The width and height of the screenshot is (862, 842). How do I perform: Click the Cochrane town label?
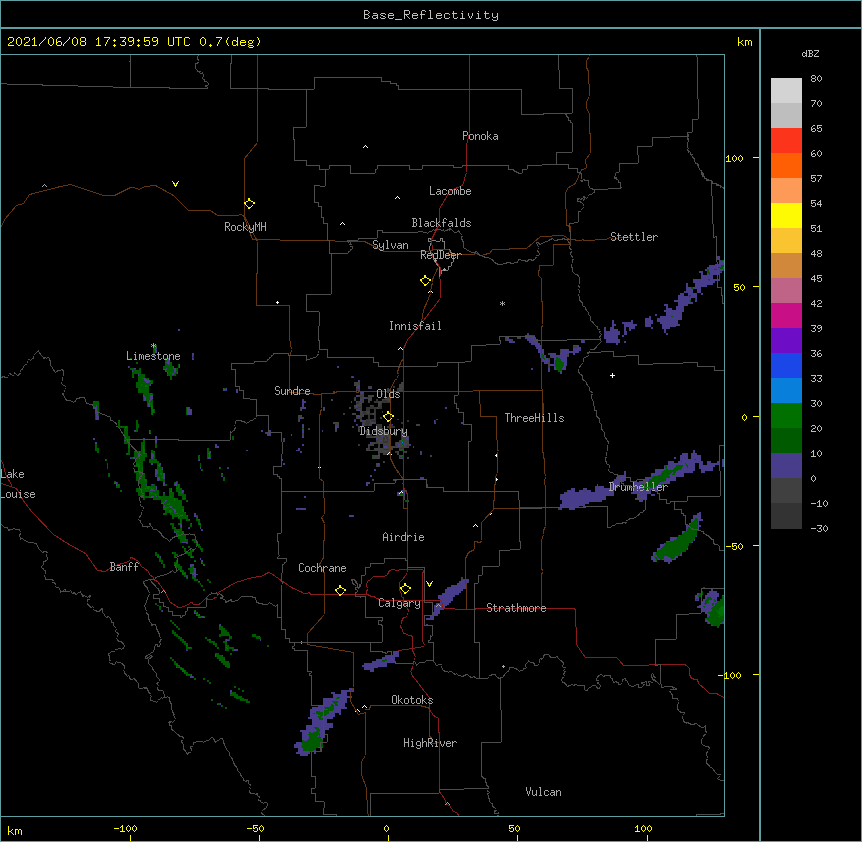pyautogui.click(x=322, y=568)
